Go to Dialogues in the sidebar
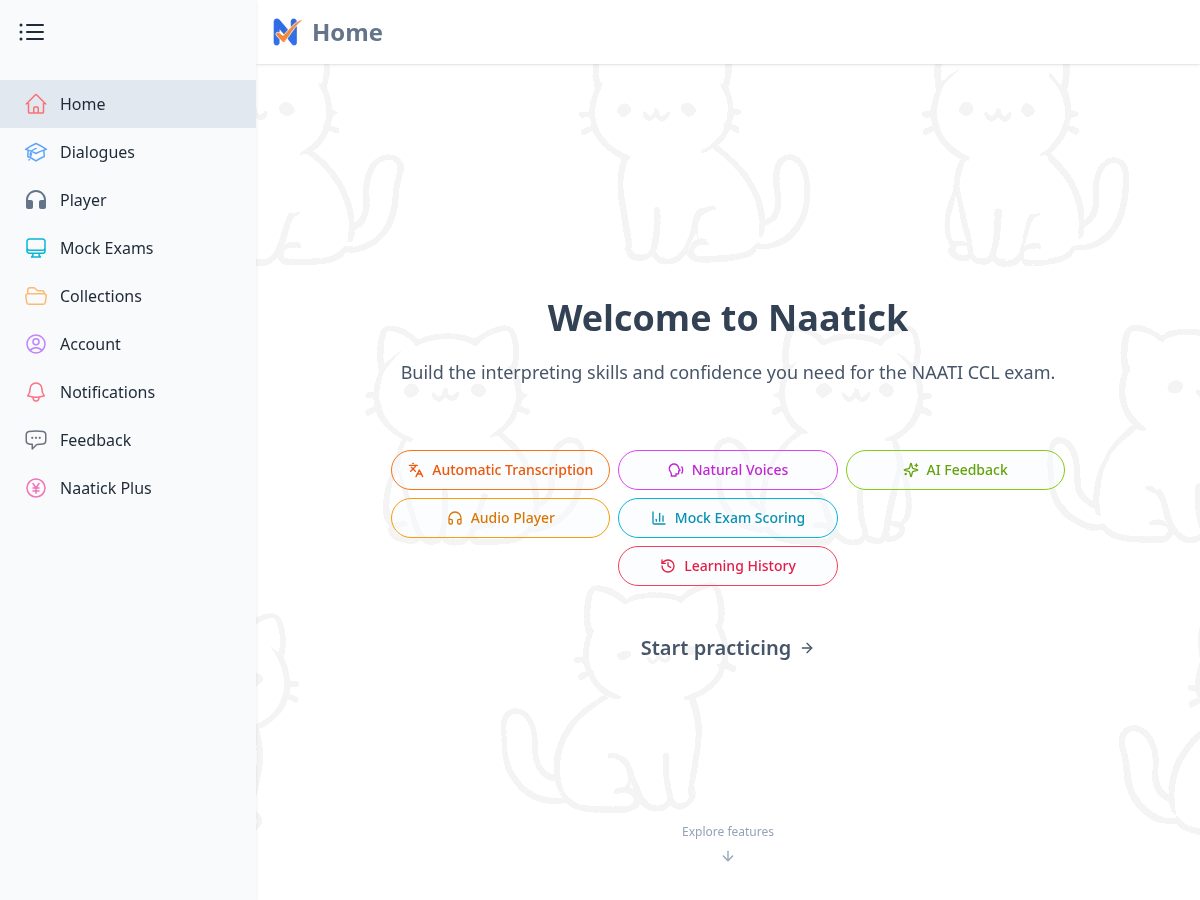Viewport: 1200px width, 900px height. pyautogui.click(x=128, y=152)
